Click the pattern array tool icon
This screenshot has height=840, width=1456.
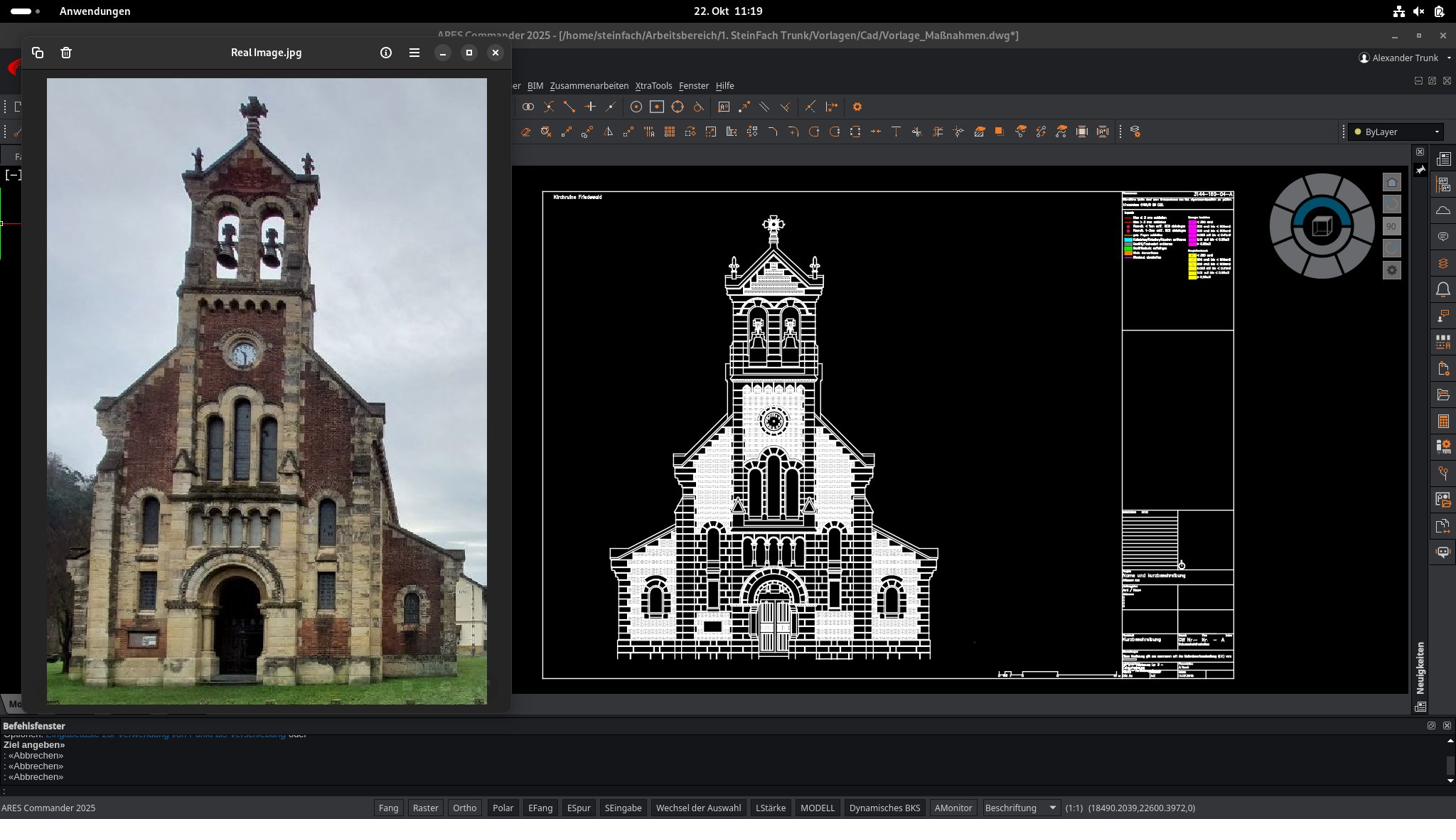coord(670,132)
